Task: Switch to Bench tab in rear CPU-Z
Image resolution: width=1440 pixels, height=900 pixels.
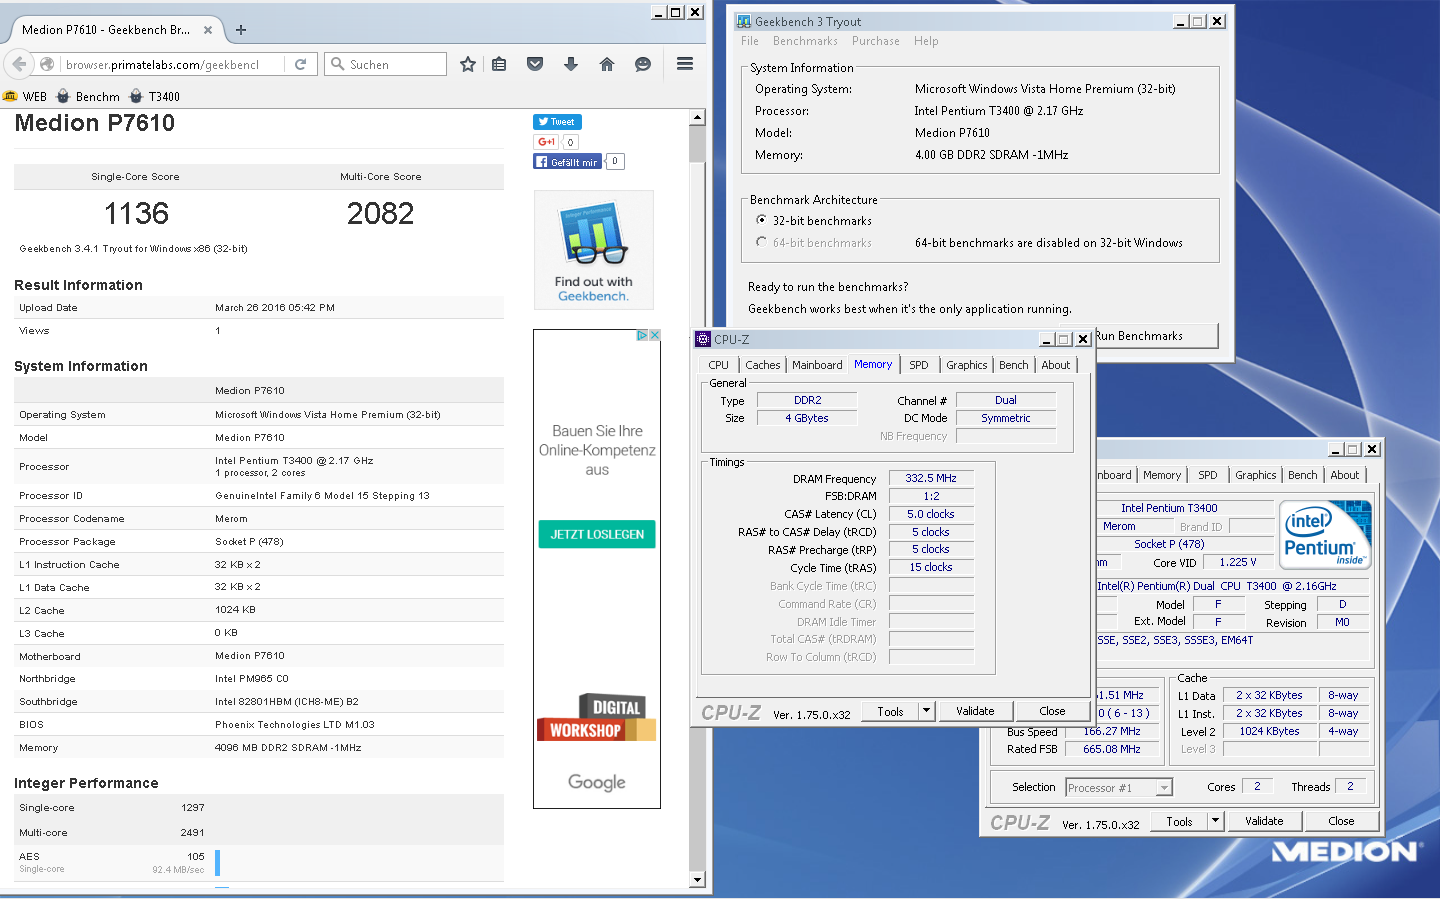Action: pos(1302,475)
